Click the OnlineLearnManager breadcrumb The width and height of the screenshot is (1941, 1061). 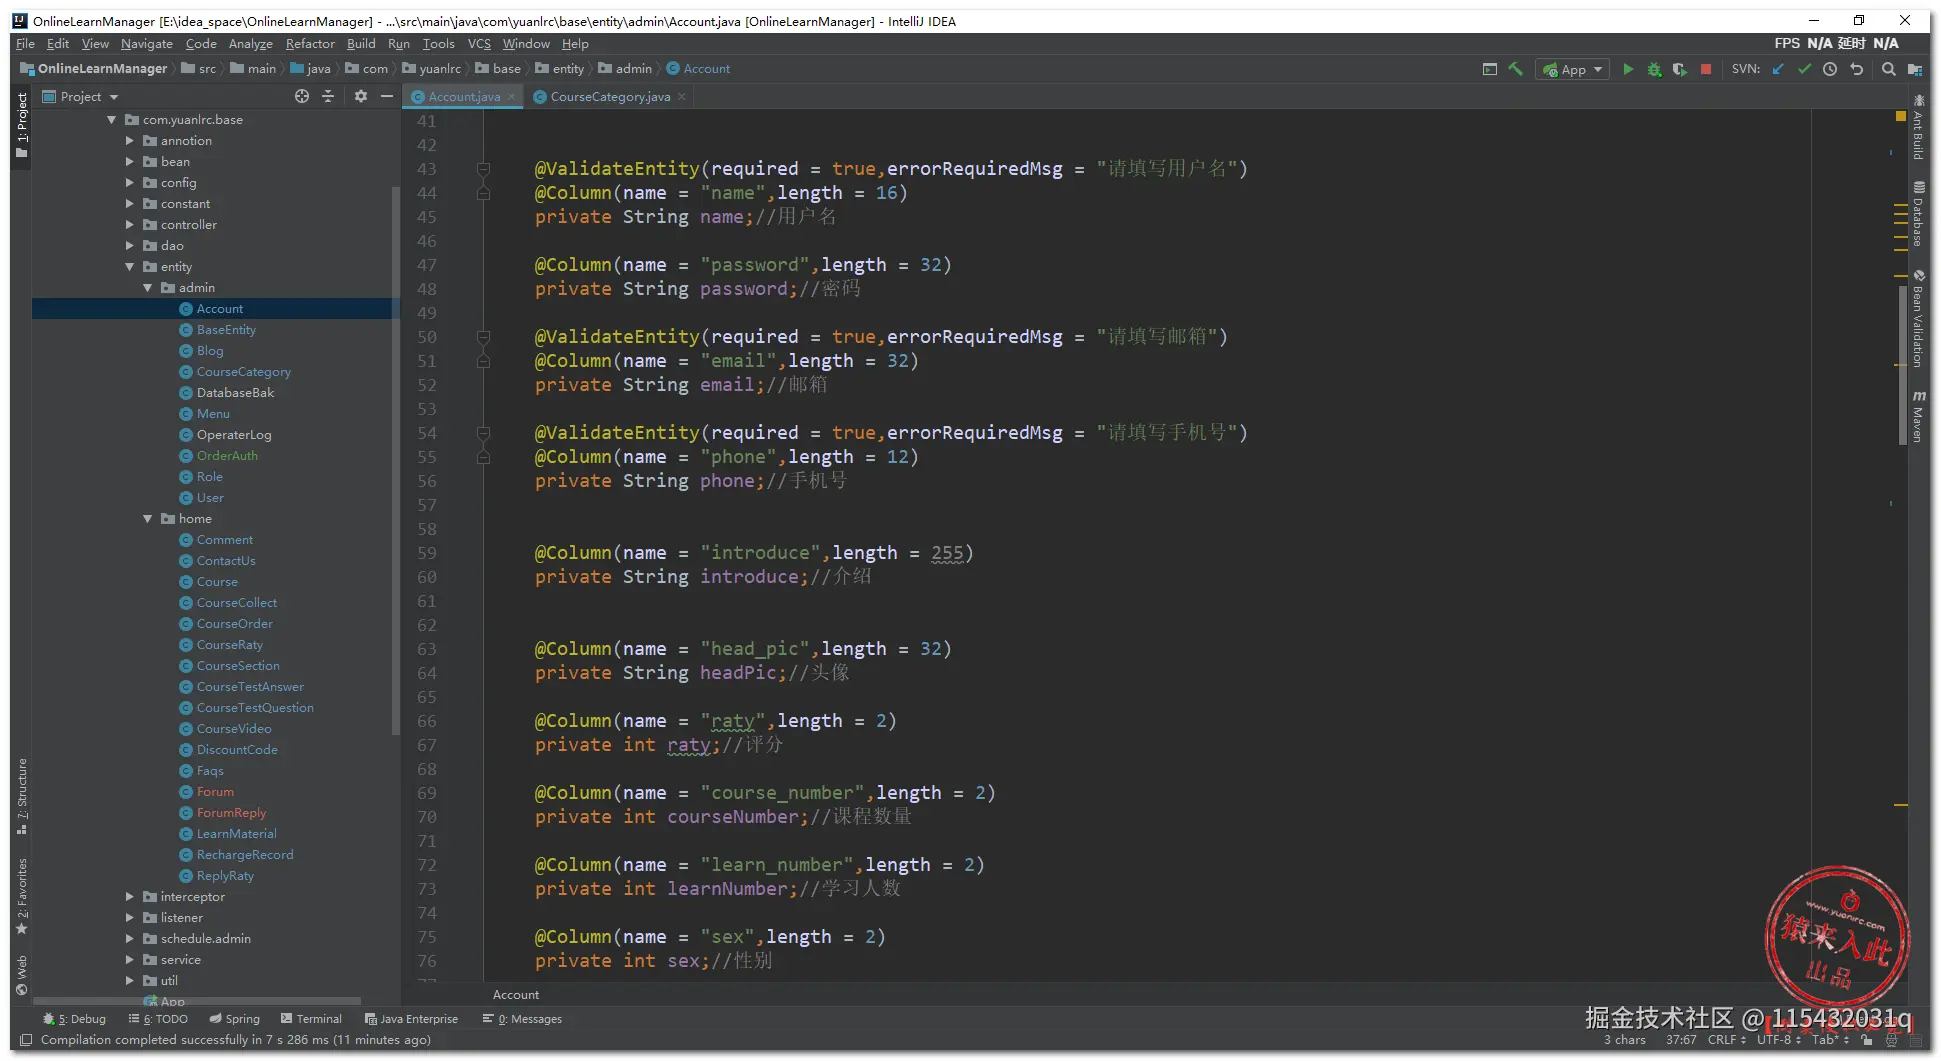pos(94,69)
